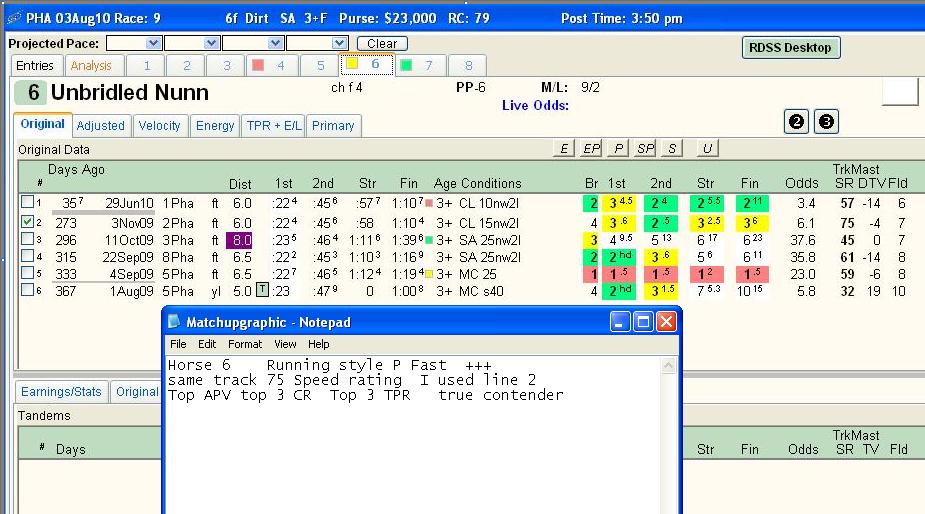Click the circled 2 icon button
The image size is (925, 514).
pos(796,122)
